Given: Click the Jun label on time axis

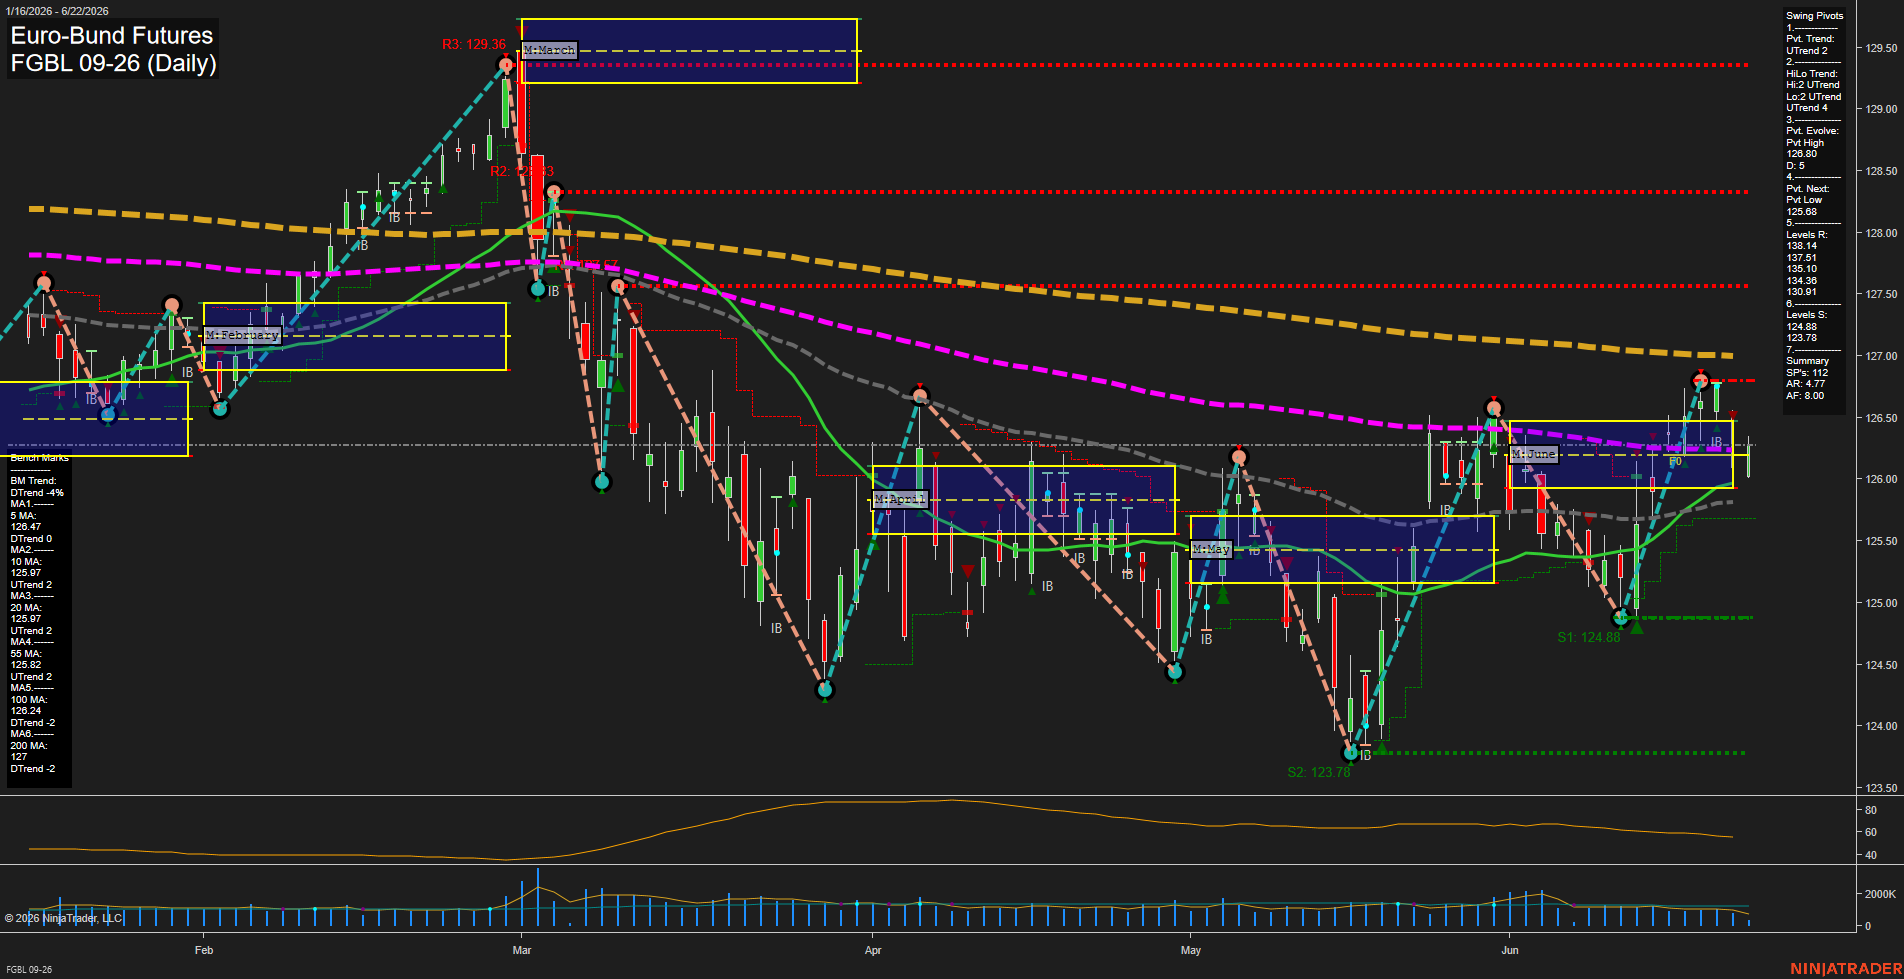Looking at the screenshot, I should click(x=1510, y=950).
